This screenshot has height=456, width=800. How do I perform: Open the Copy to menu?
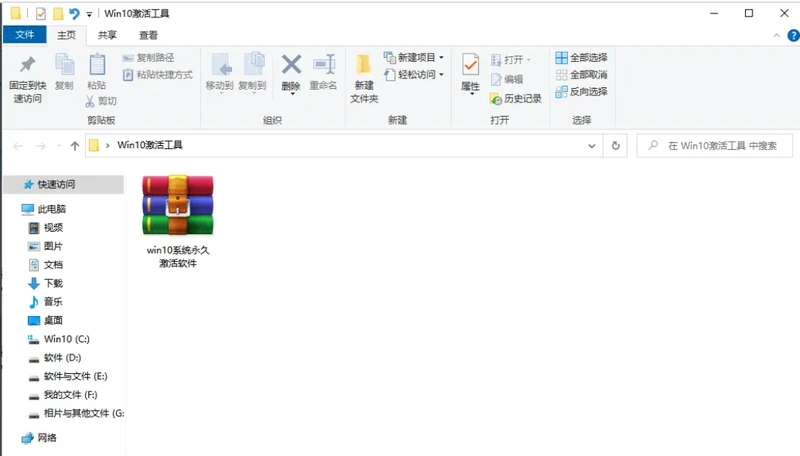tap(253, 73)
